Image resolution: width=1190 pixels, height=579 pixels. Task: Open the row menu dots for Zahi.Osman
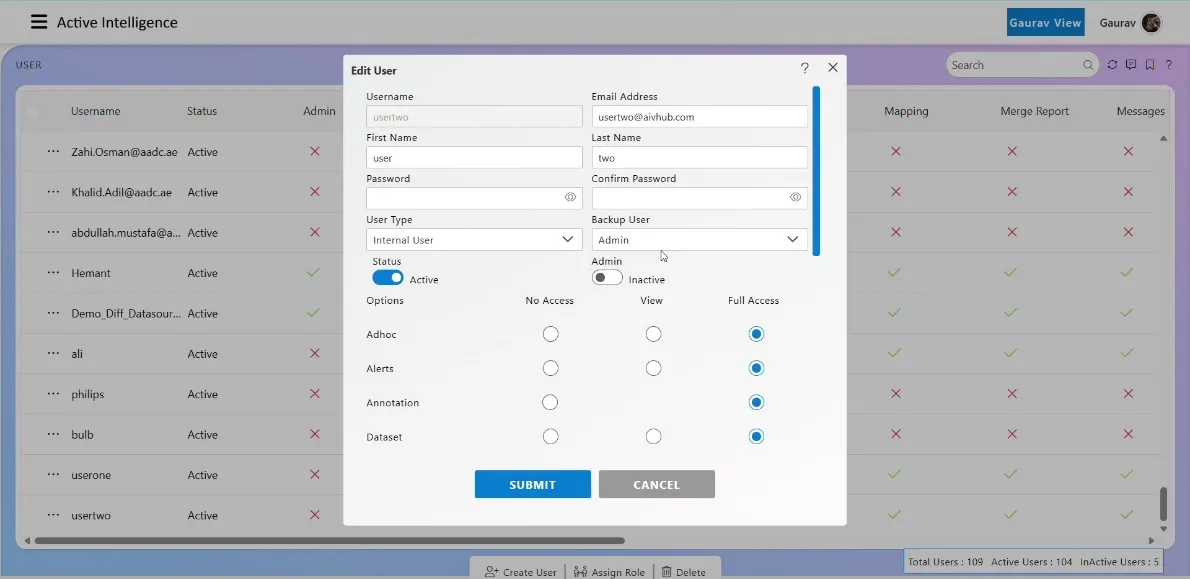pyautogui.click(x=53, y=151)
